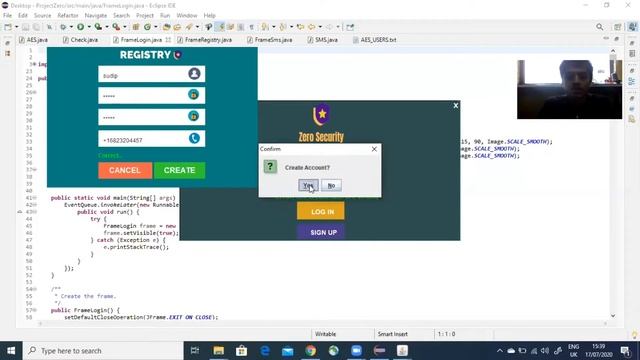Collapse the code fold at line 41

coord(35,198)
